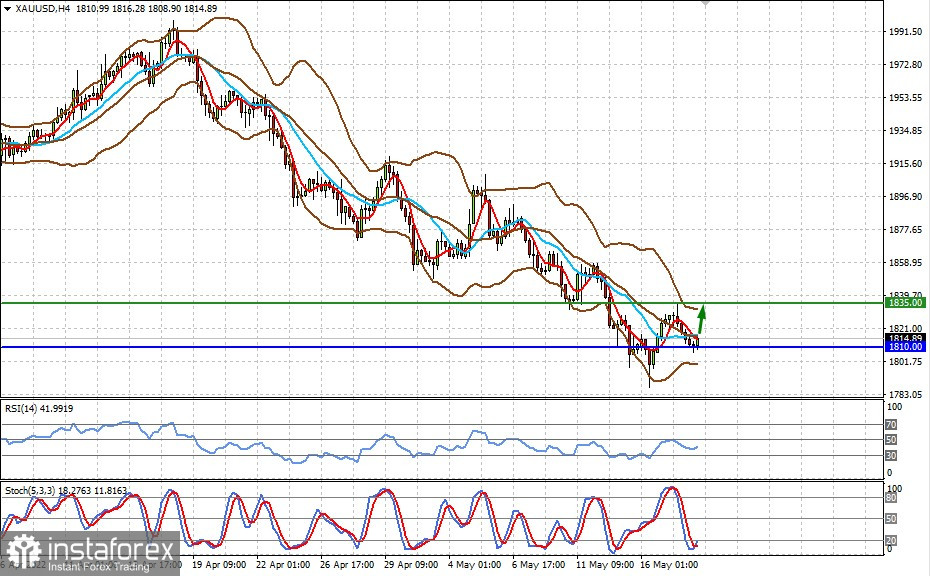Click price axis label 1972.80

tap(905, 64)
